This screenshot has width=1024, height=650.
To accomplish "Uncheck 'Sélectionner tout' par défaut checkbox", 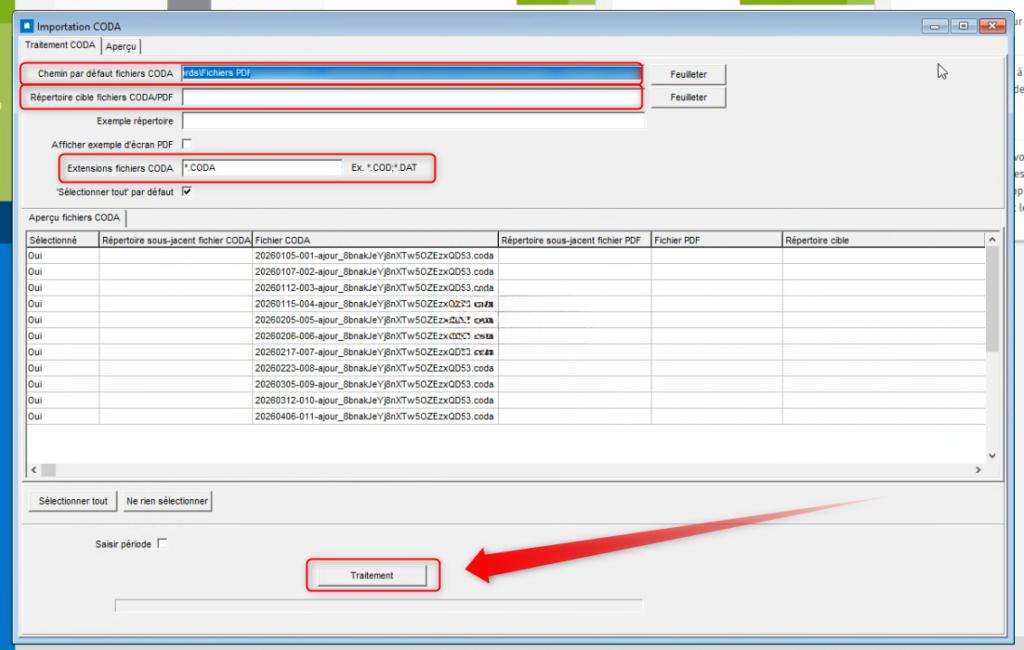I will pyautogui.click(x=187, y=191).
